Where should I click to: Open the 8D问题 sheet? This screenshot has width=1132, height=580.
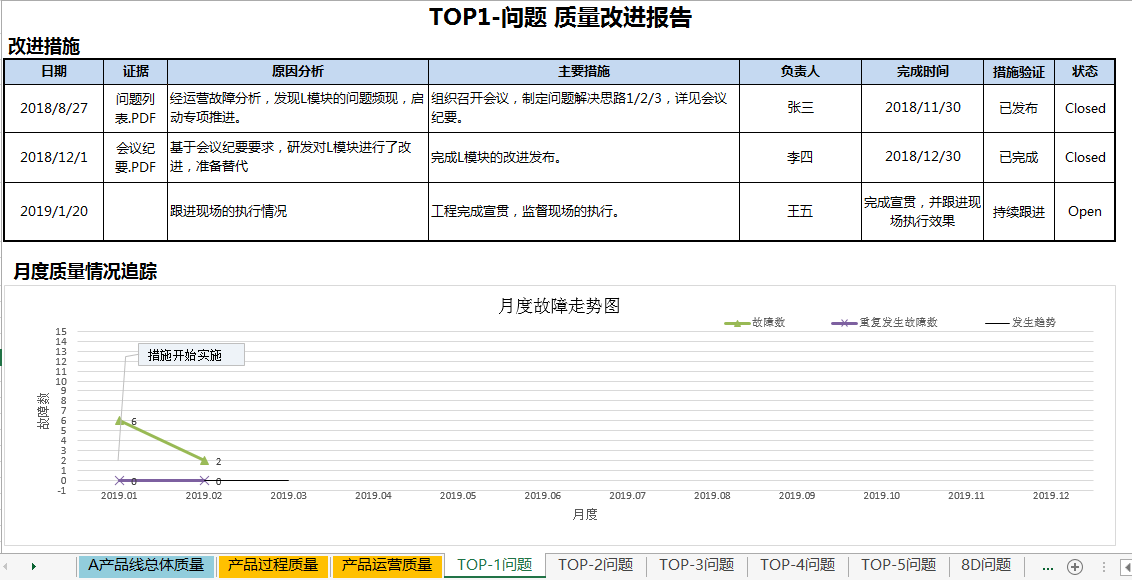984,564
